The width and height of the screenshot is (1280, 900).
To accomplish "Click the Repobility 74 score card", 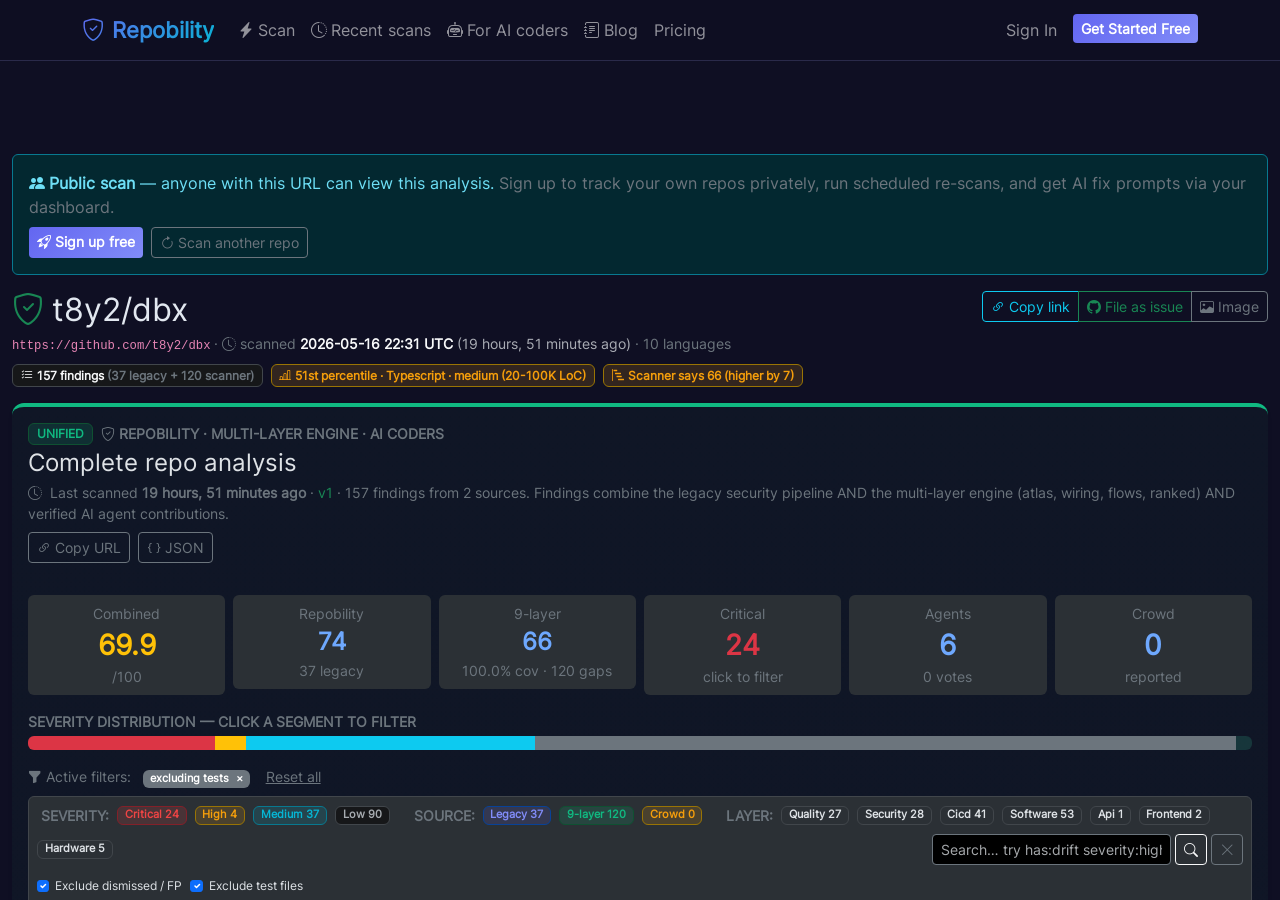I will 332,642.
